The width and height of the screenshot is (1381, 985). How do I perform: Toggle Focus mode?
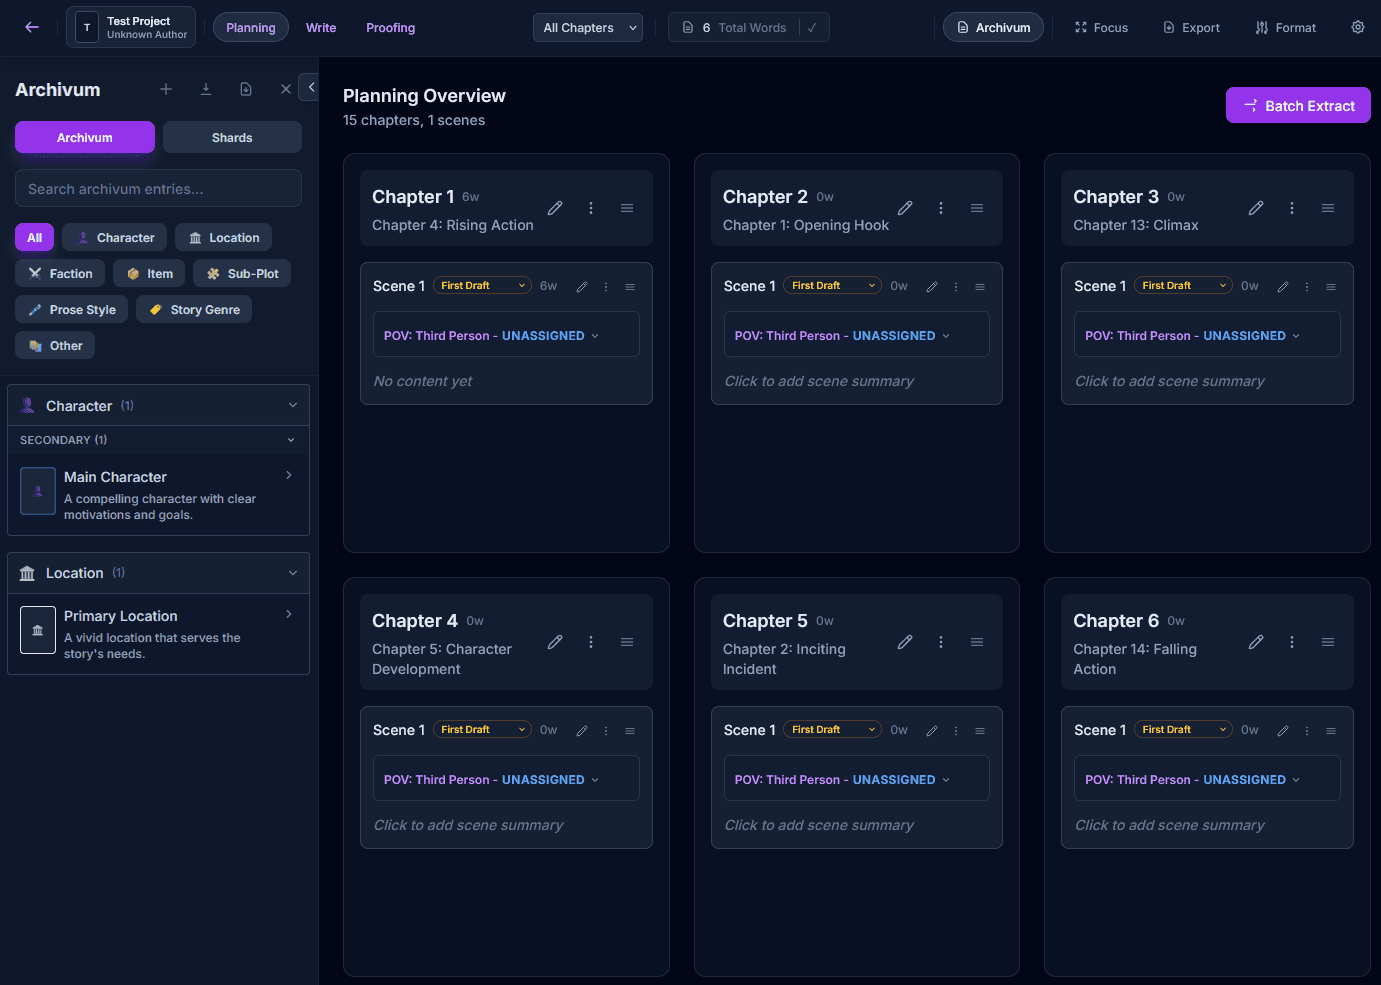tap(1101, 27)
